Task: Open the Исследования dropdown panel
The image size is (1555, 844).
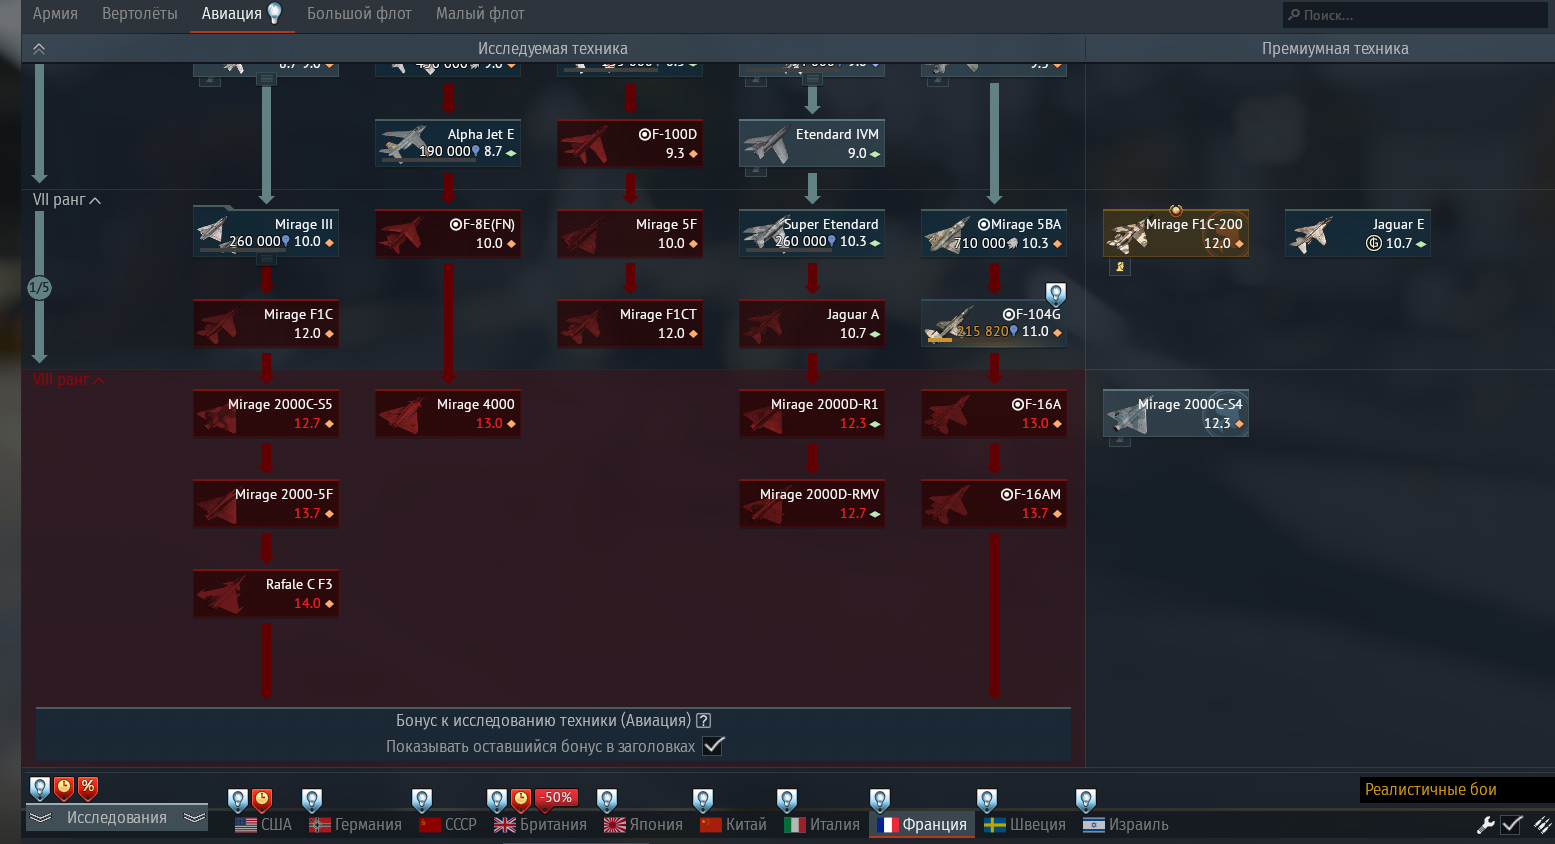Action: pos(116,818)
